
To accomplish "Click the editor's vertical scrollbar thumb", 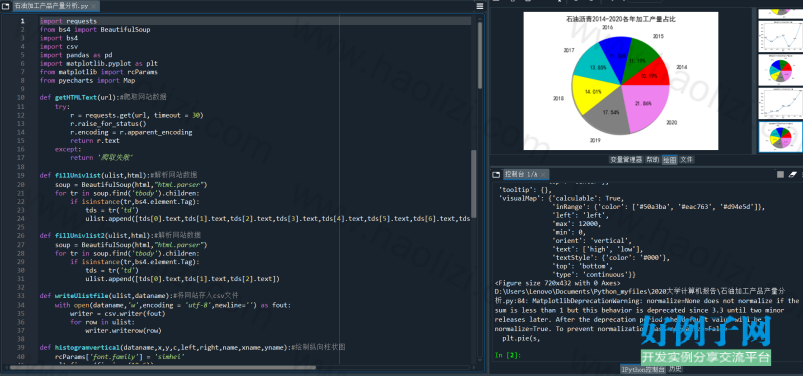I will point(480,54).
